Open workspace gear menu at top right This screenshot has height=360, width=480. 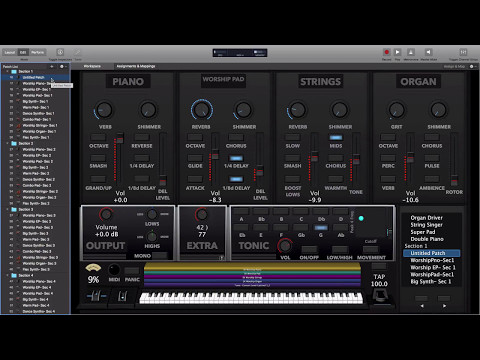click(472, 66)
